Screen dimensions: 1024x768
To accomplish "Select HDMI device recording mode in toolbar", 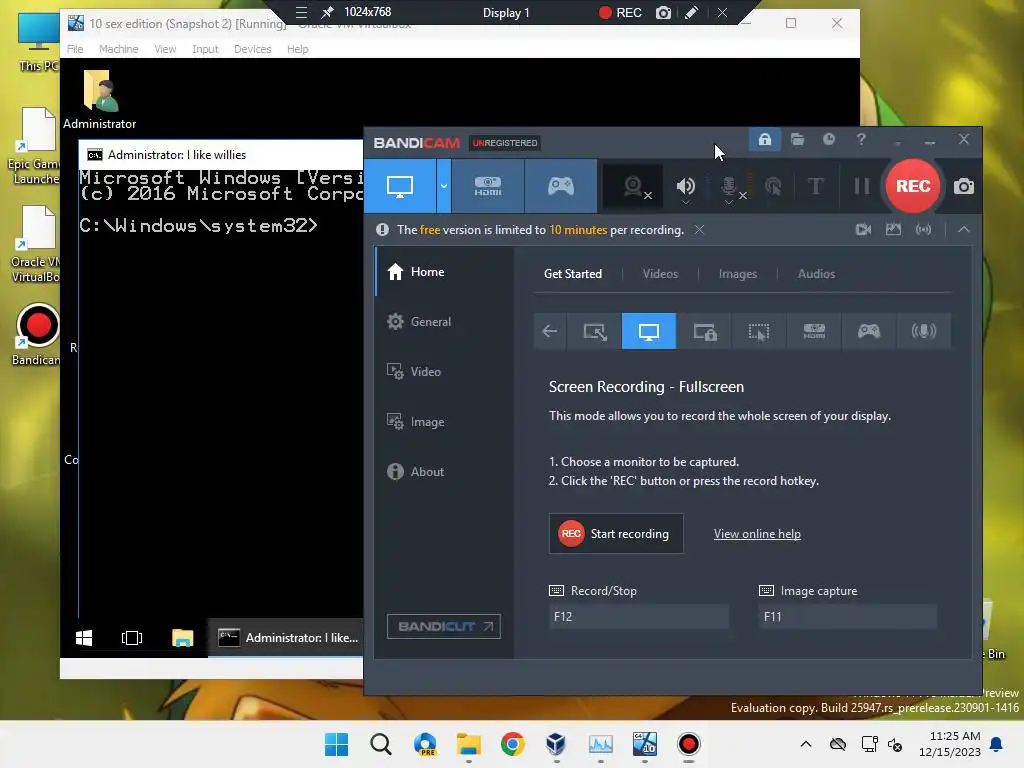I will pos(488,186).
